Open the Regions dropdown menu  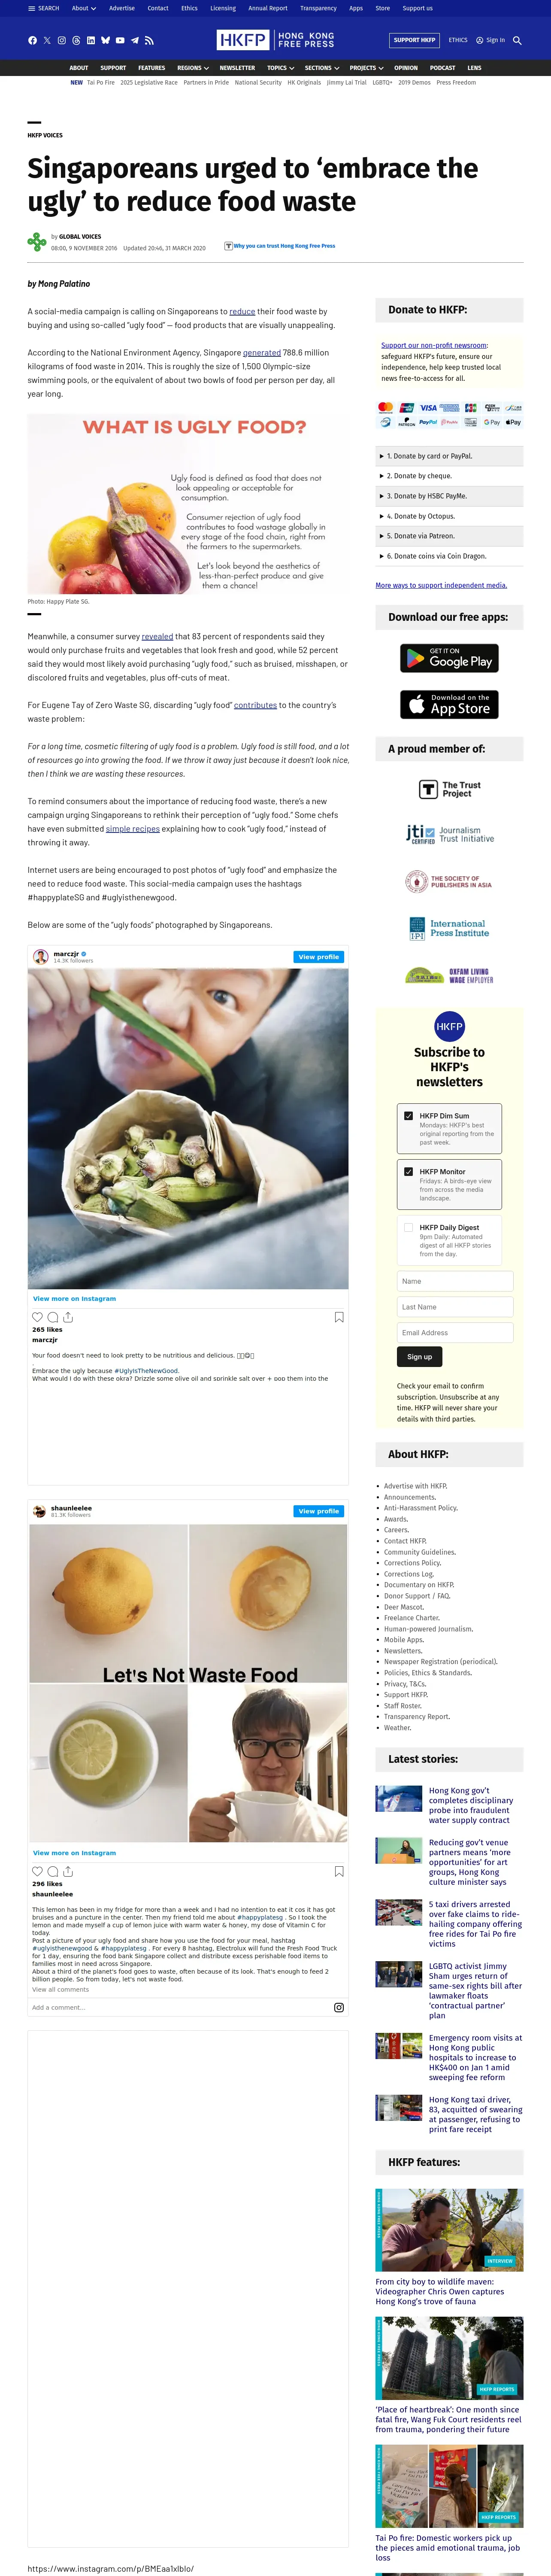[193, 68]
